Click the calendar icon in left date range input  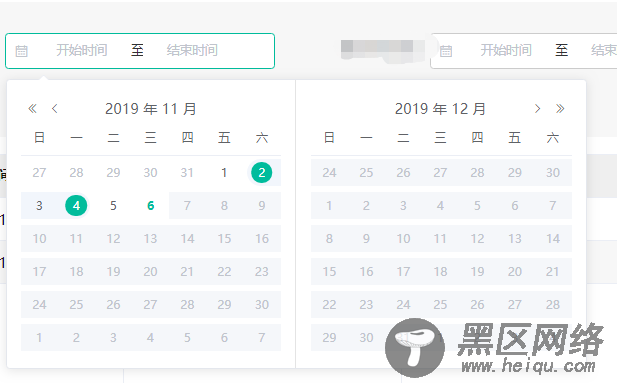(x=21, y=51)
